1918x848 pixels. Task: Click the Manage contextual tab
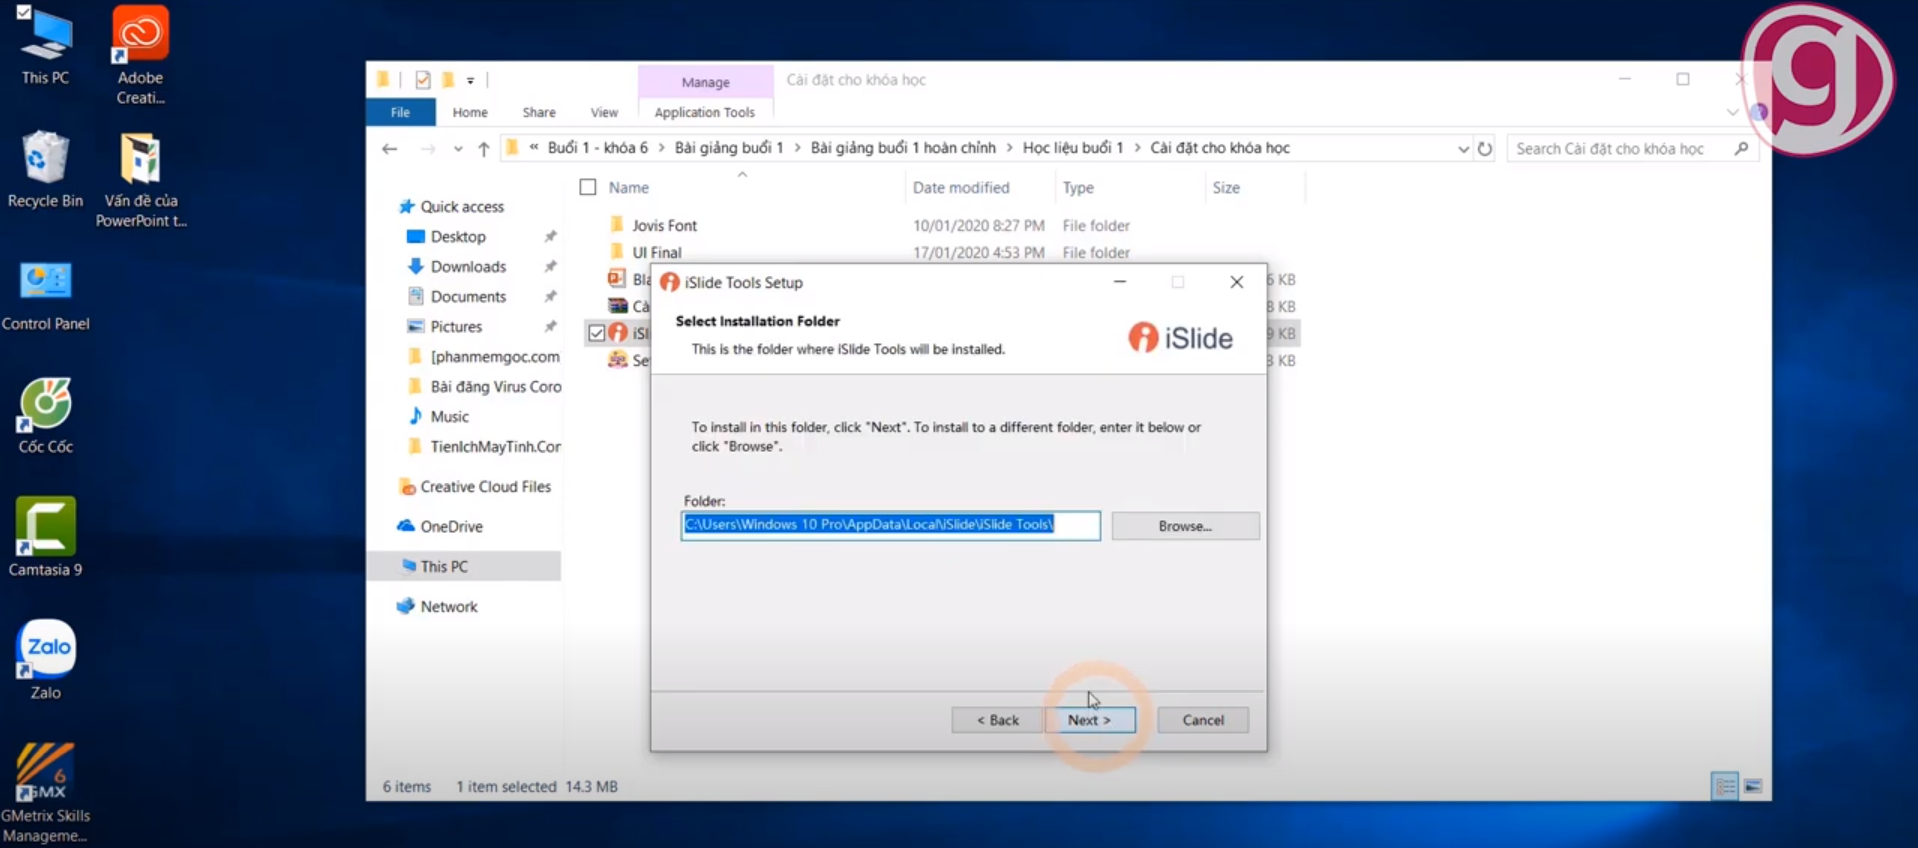point(705,82)
